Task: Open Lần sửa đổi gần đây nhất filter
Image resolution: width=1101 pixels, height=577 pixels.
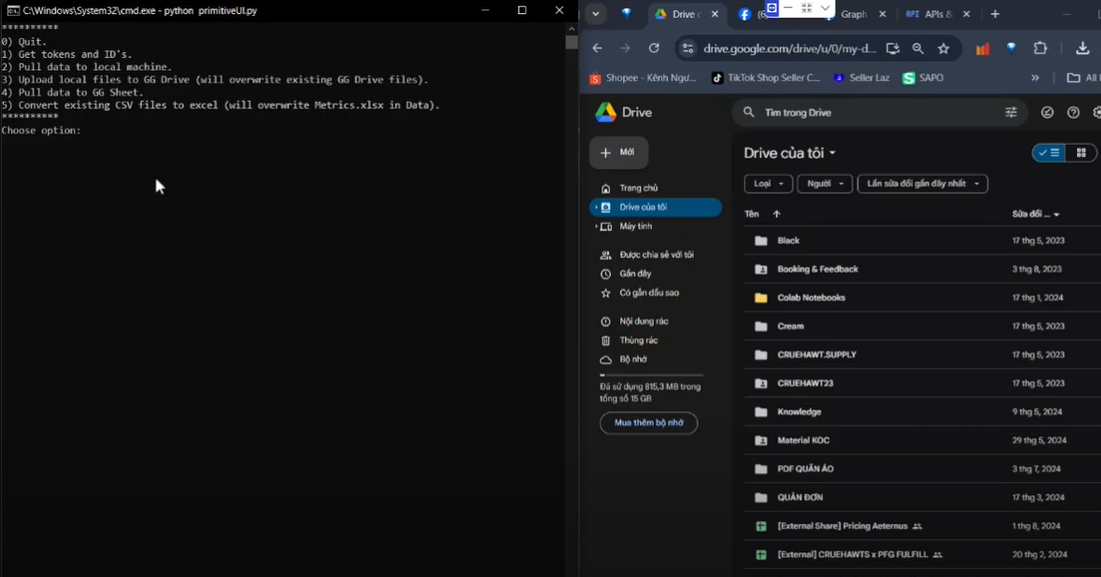Action: tap(923, 184)
